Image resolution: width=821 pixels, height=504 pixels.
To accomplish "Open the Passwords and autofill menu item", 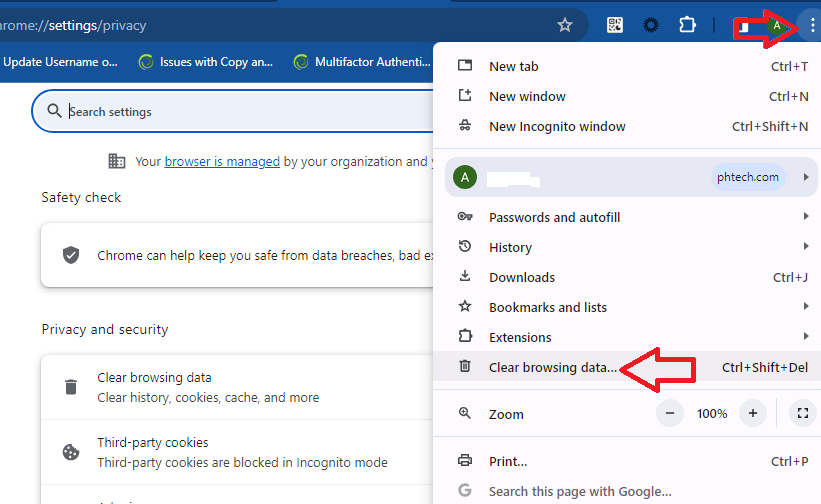I will 627,217.
